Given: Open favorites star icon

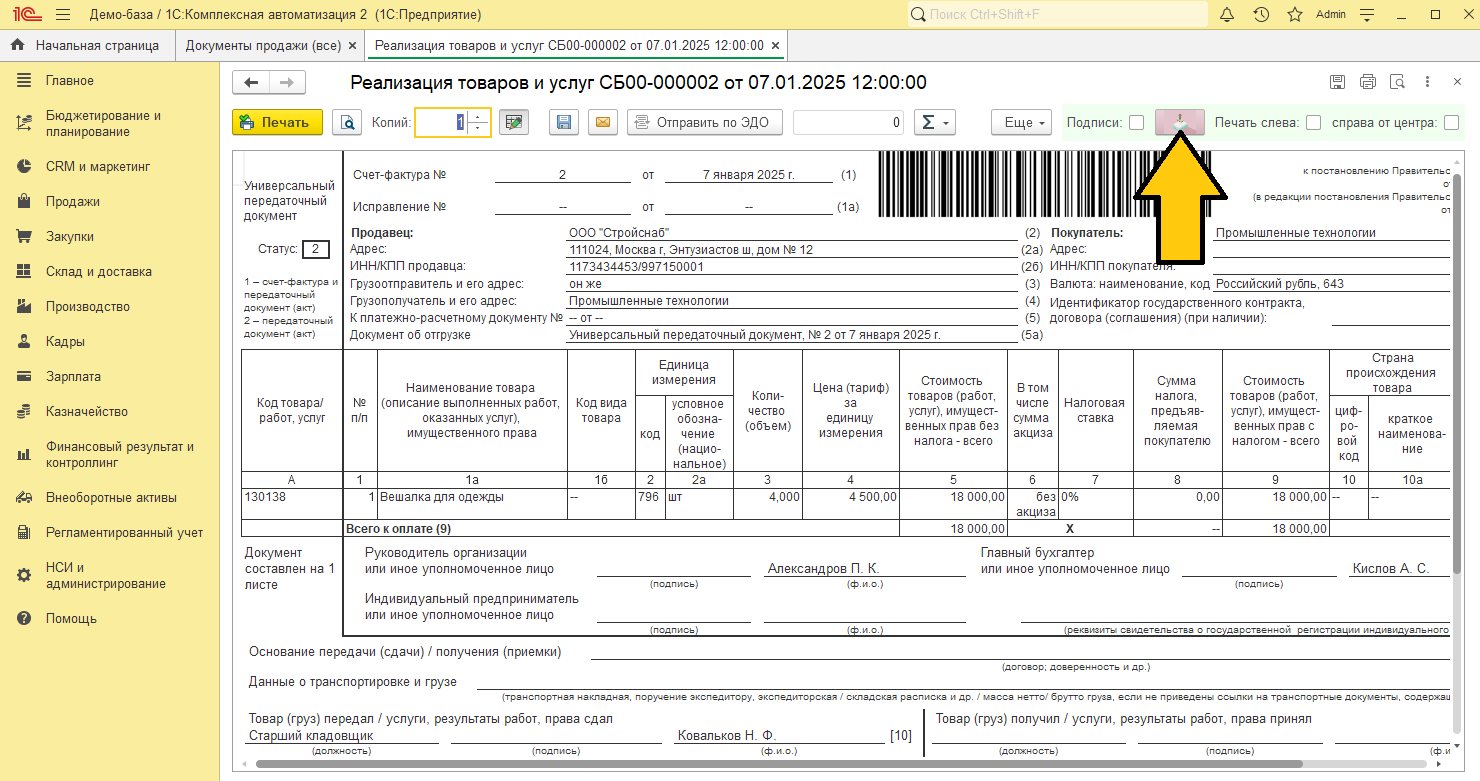Looking at the screenshot, I should (x=1295, y=15).
